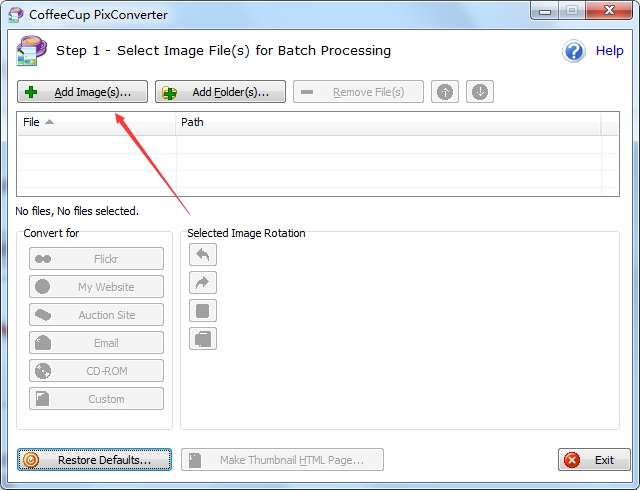Click the coffee cup logo next to Step 1
640x490 pixels.
coord(31,51)
